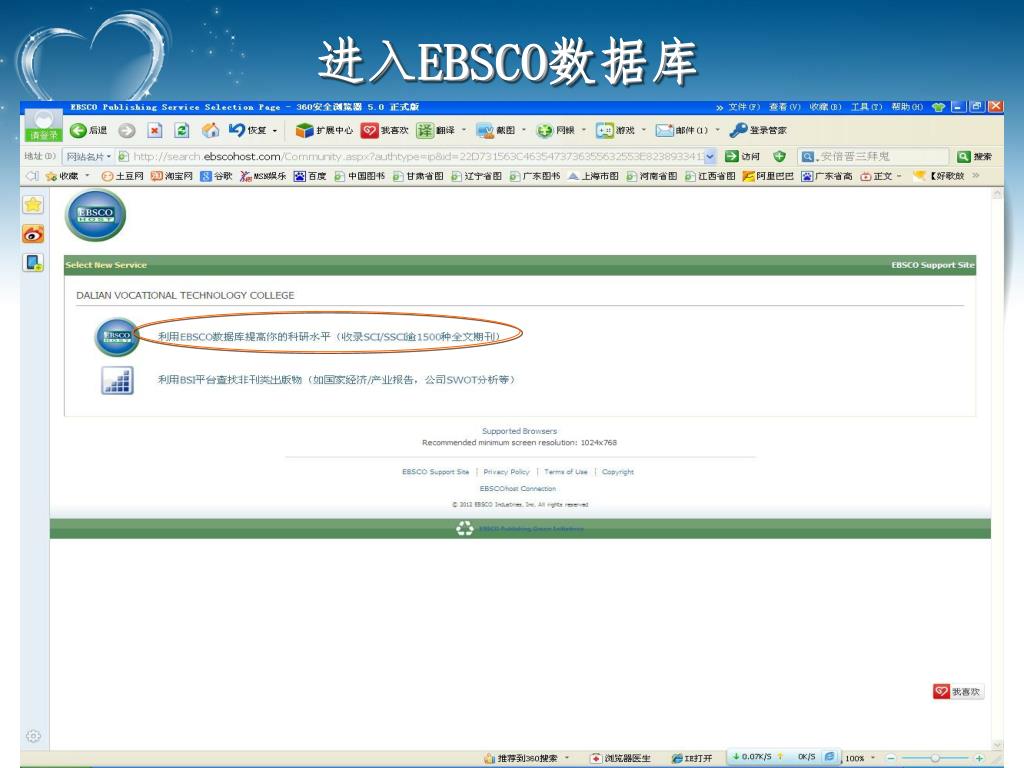The height and width of the screenshot is (768, 1024).
Task: Open the Mail (邮件) dropdown arrow
Action: [718, 130]
